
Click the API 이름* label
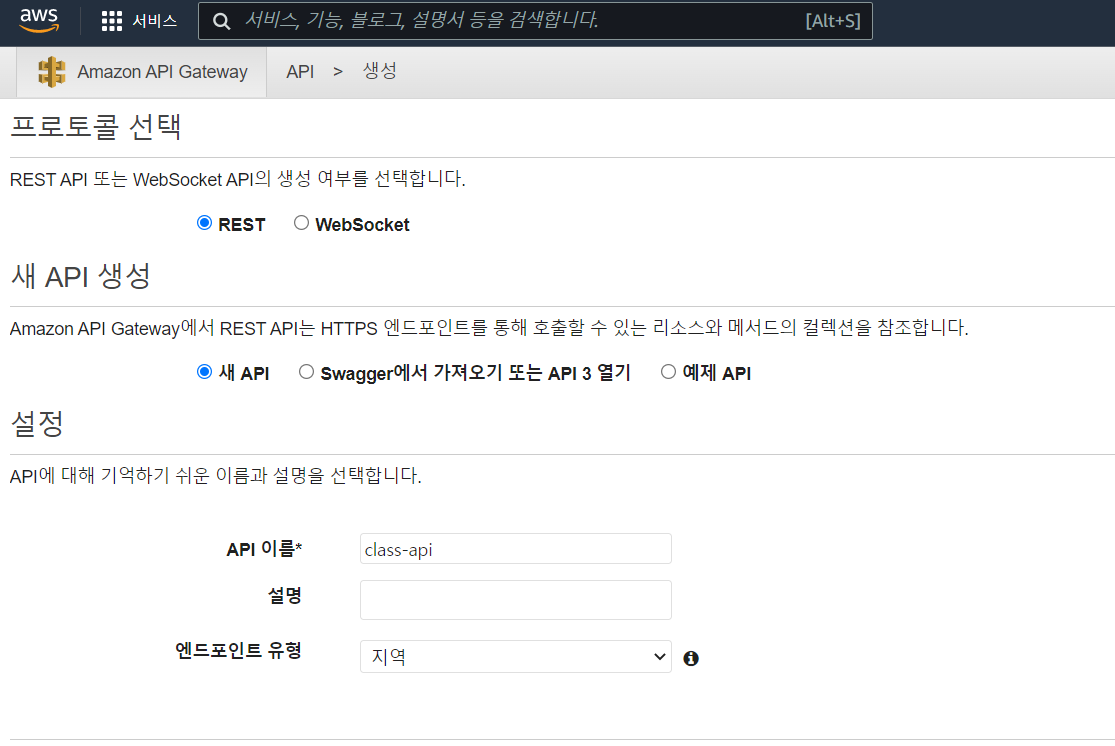(x=264, y=549)
